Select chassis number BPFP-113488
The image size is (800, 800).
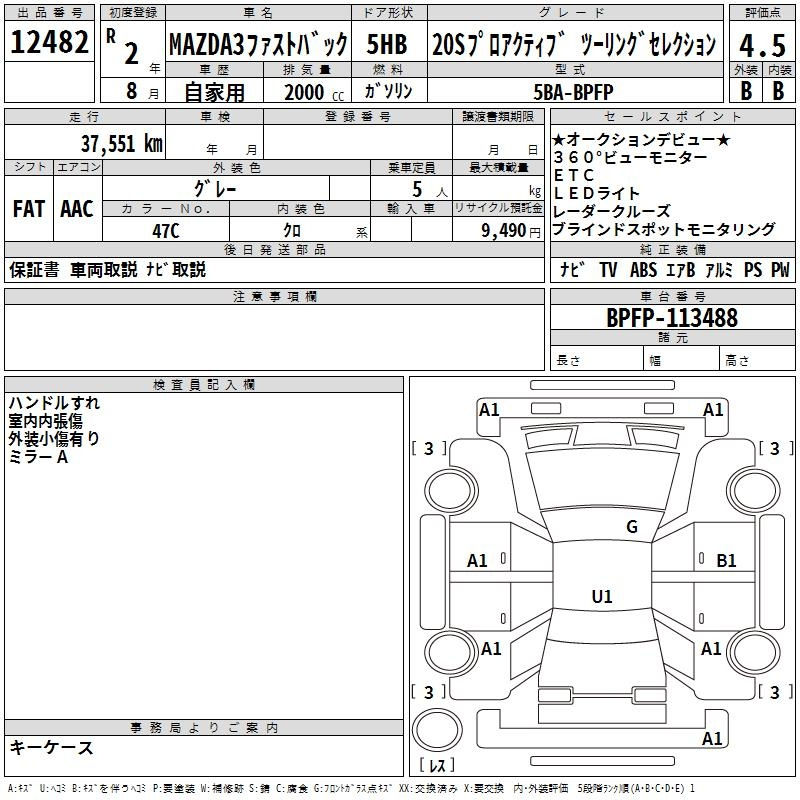672,318
